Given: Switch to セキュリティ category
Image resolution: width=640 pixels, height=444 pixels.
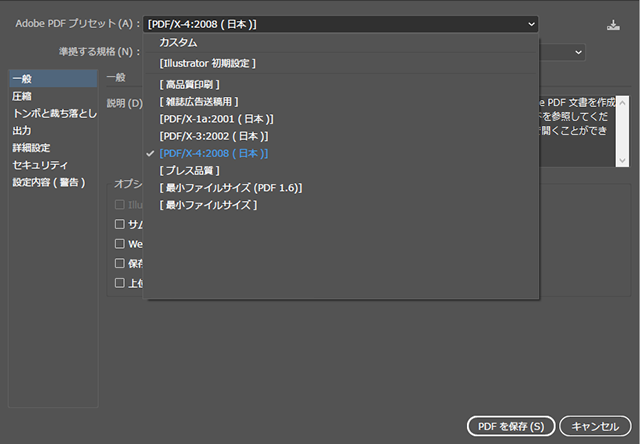Looking at the screenshot, I should point(53,165).
